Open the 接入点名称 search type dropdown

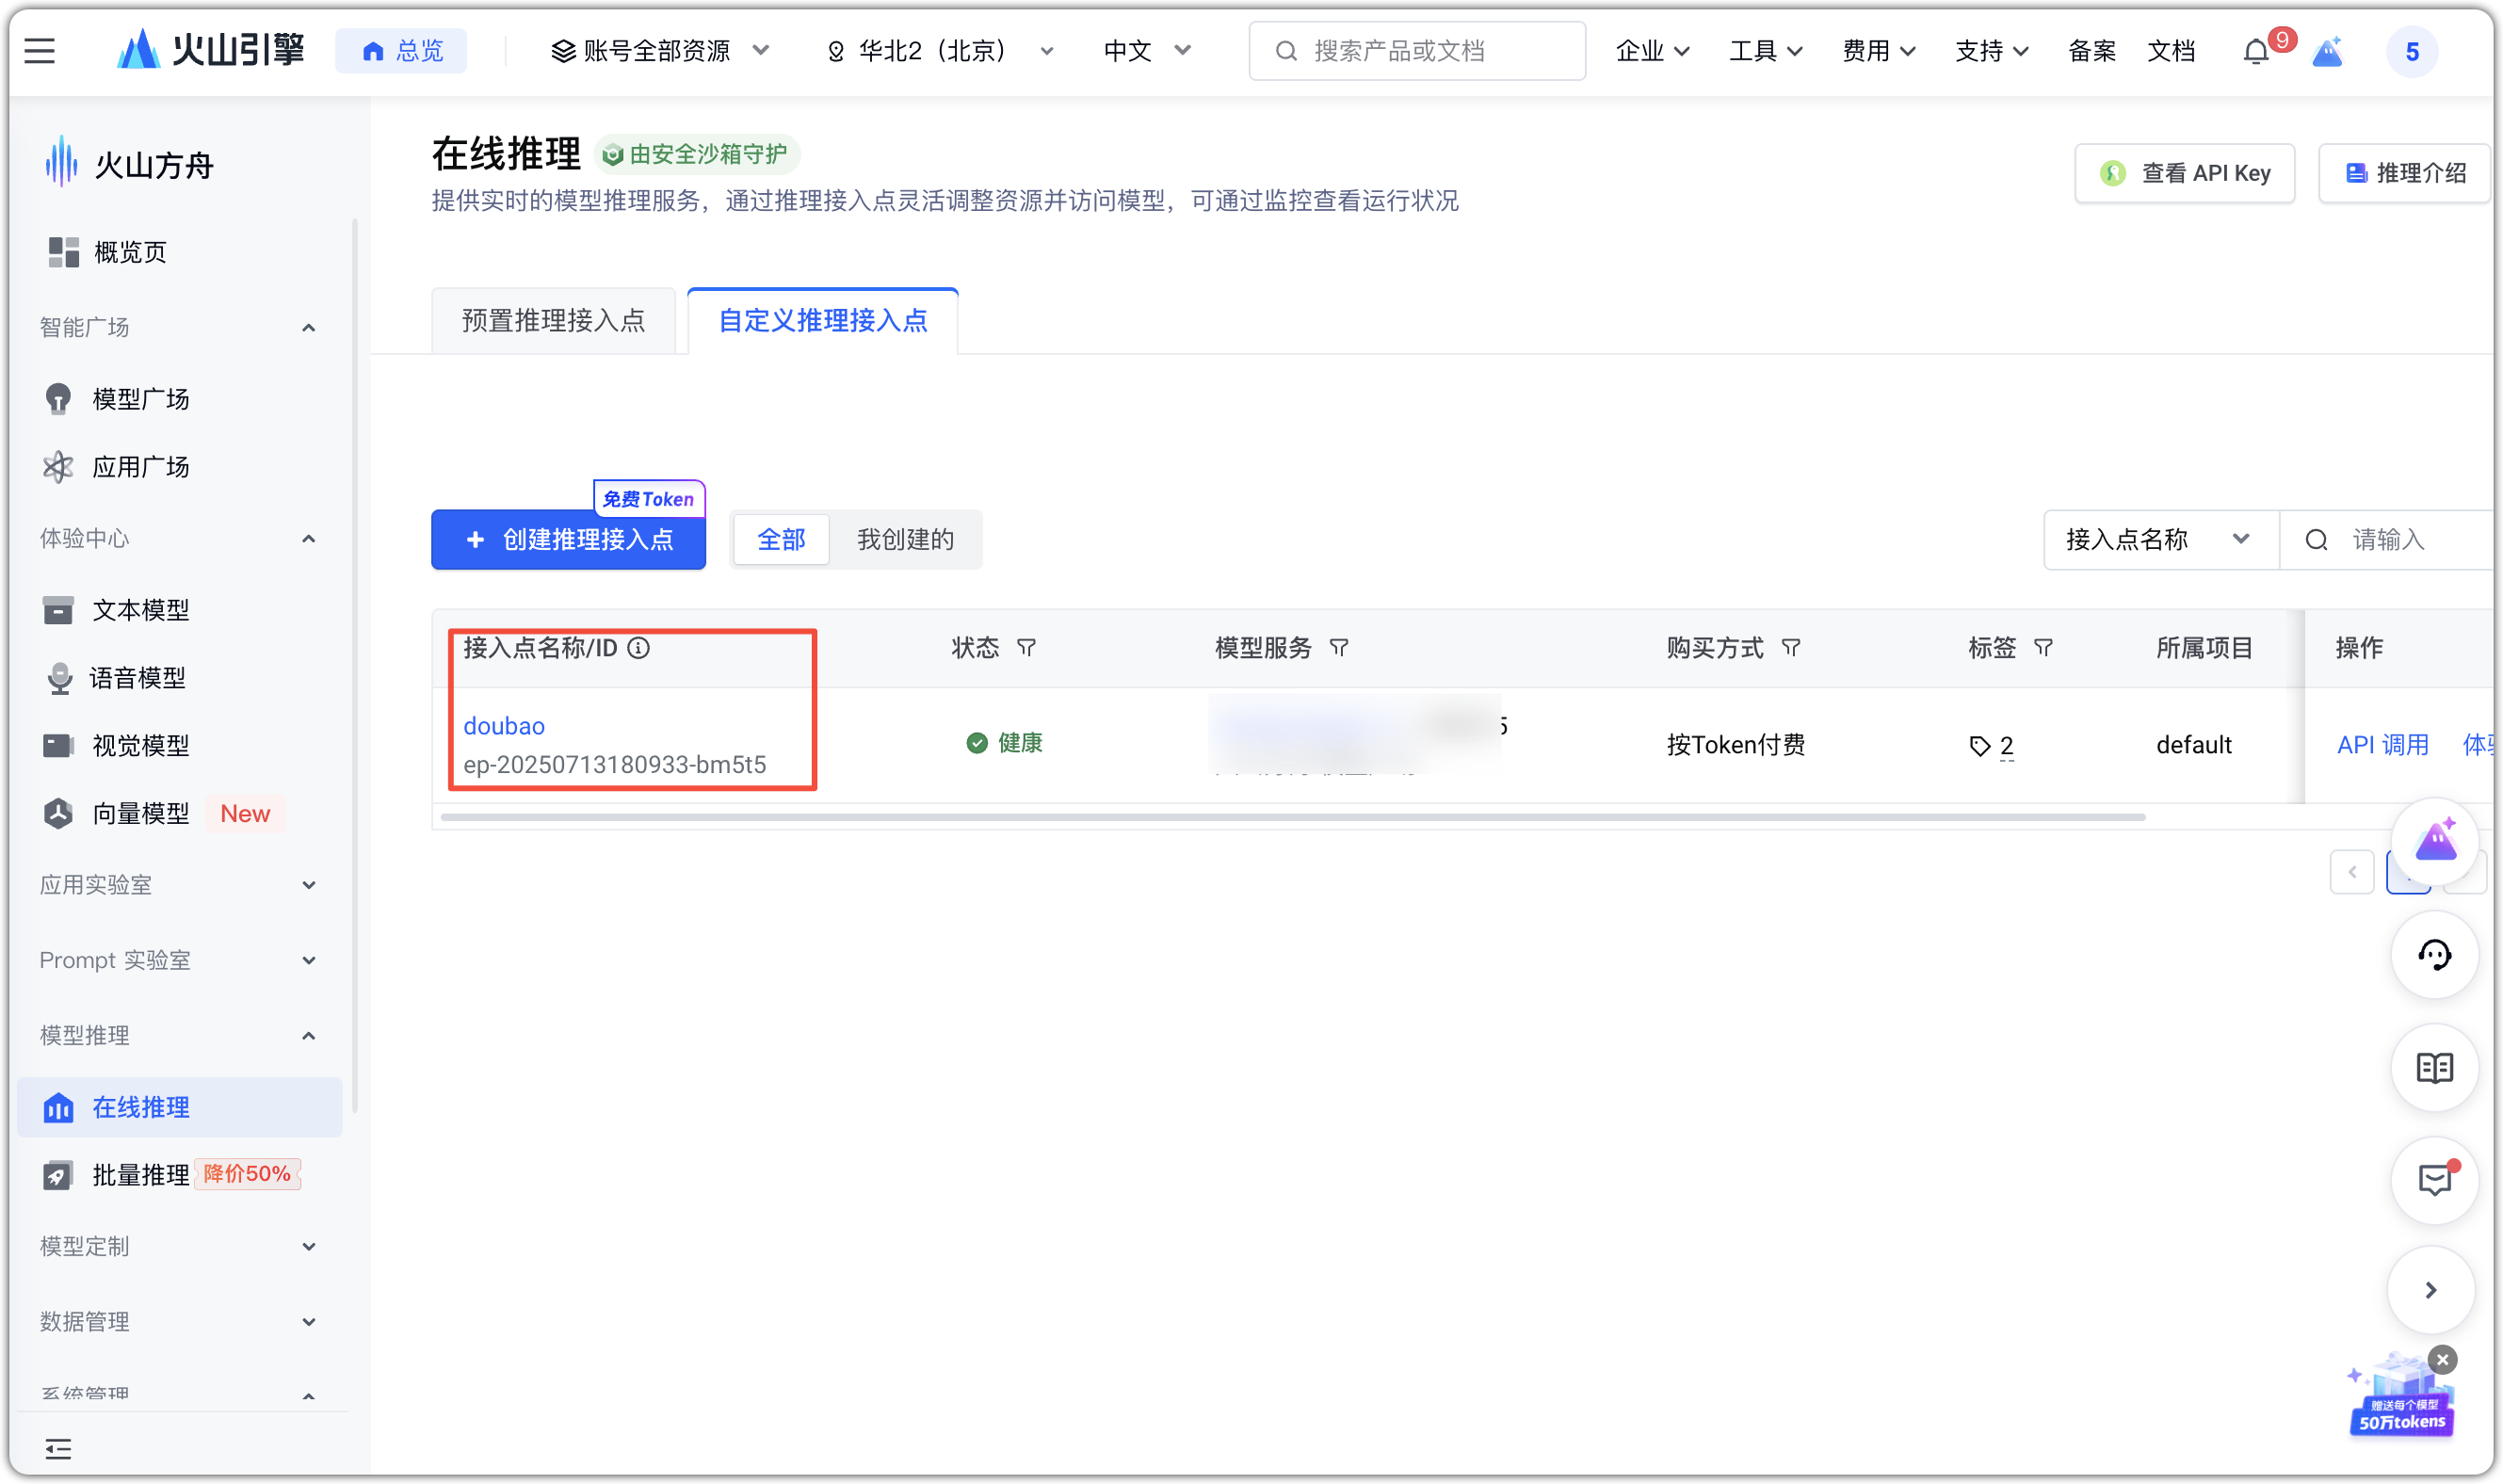point(2160,540)
